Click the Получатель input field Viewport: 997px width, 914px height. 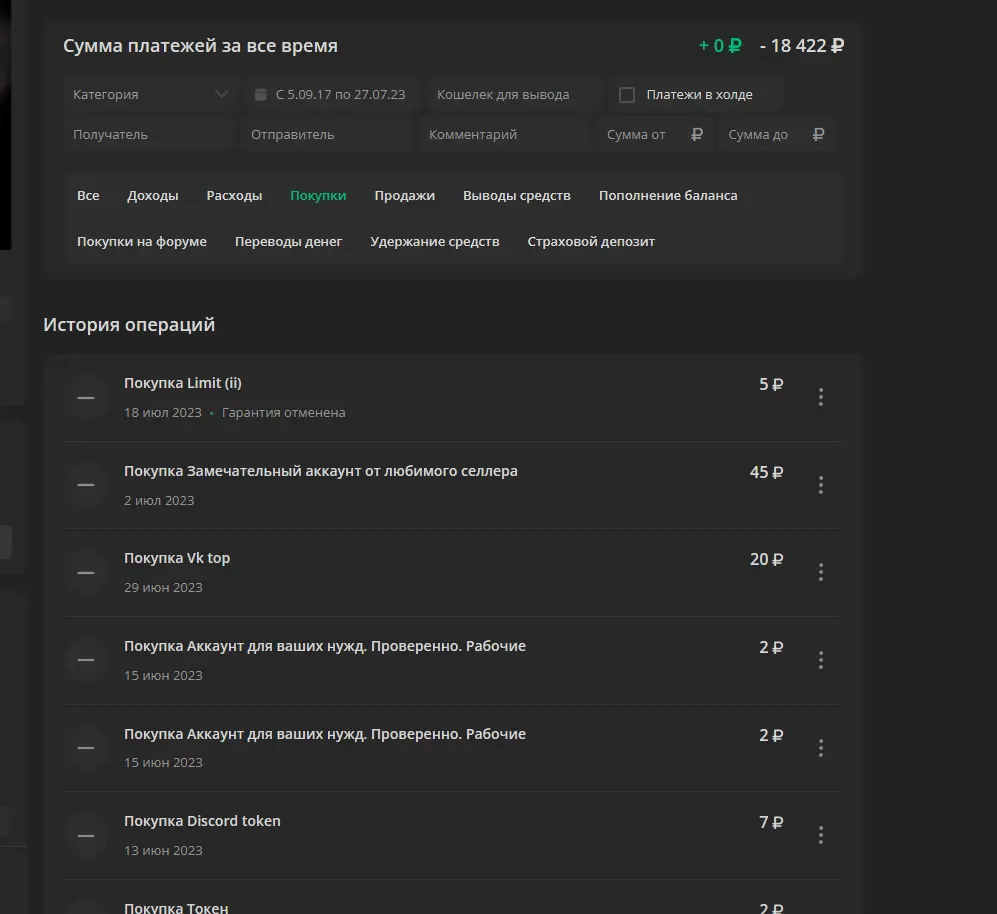(150, 135)
